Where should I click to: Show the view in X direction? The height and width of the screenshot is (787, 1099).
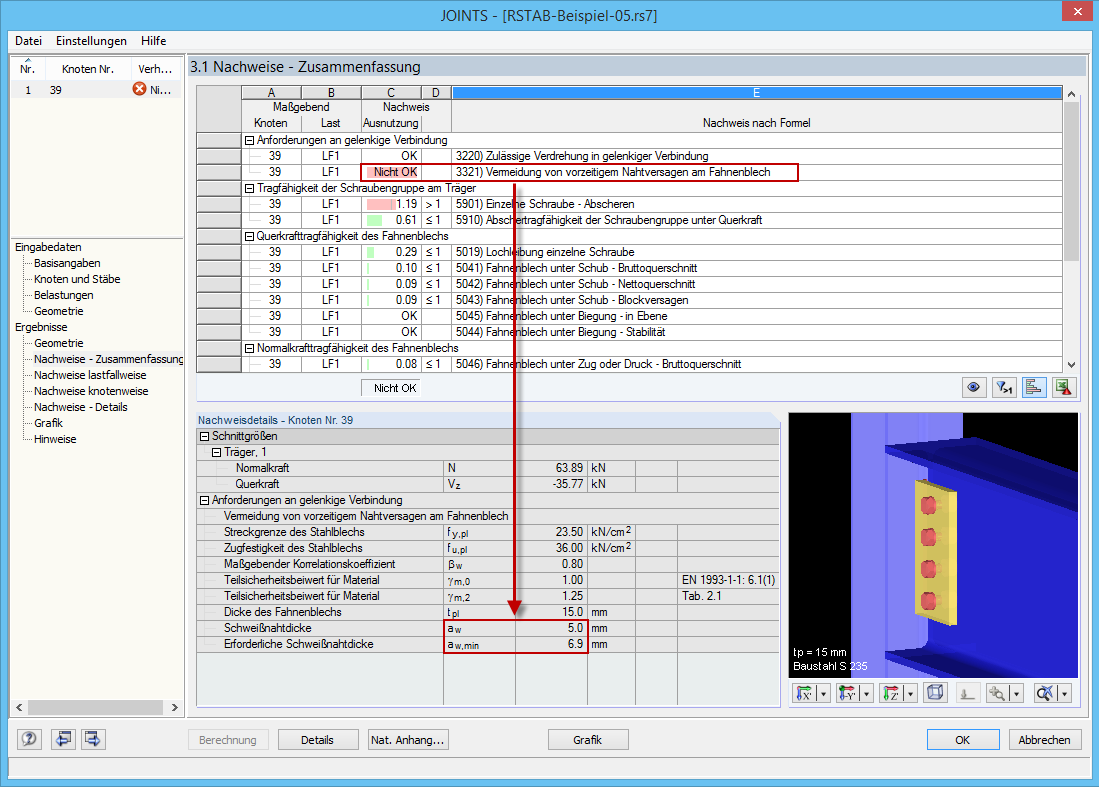click(x=805, y=693)
